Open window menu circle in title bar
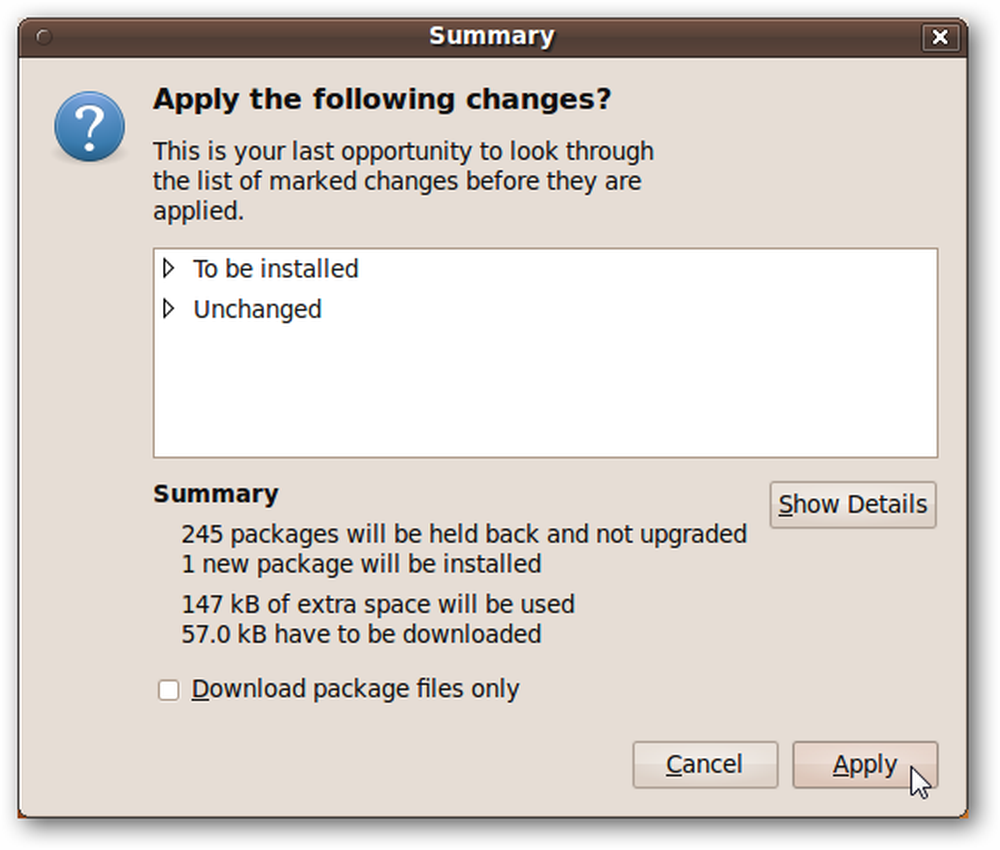This screenshot has width=1000, height=850. point(43,37)
